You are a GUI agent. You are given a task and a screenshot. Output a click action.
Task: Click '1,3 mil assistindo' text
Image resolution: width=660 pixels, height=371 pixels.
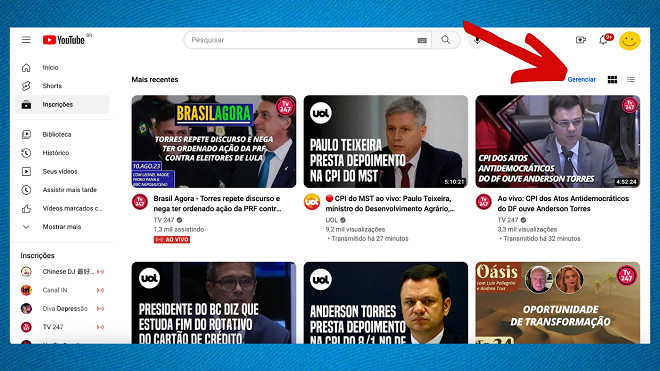(178, 230)
